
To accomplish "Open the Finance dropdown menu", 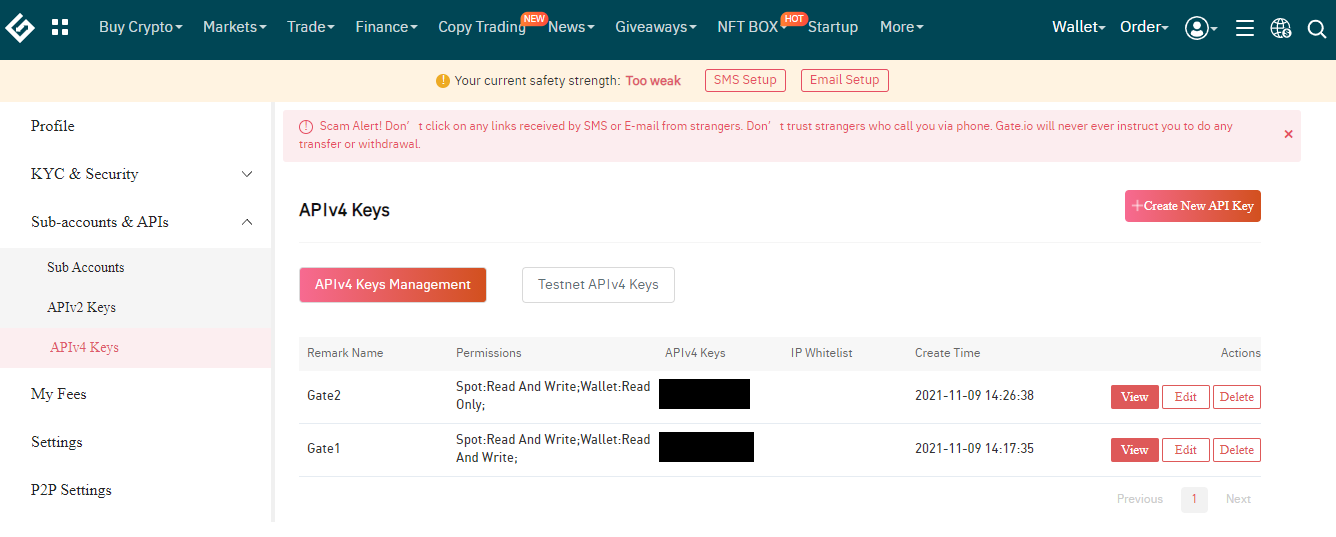I will click(x=386, y=27).
